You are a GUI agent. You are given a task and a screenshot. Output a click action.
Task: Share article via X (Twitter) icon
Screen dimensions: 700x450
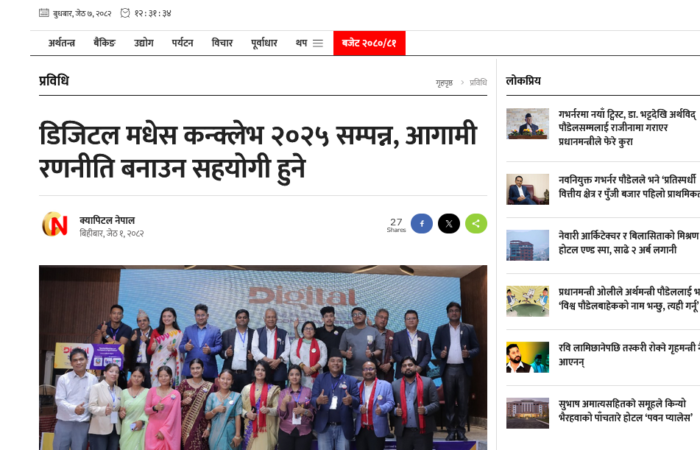tap(449, 224)
